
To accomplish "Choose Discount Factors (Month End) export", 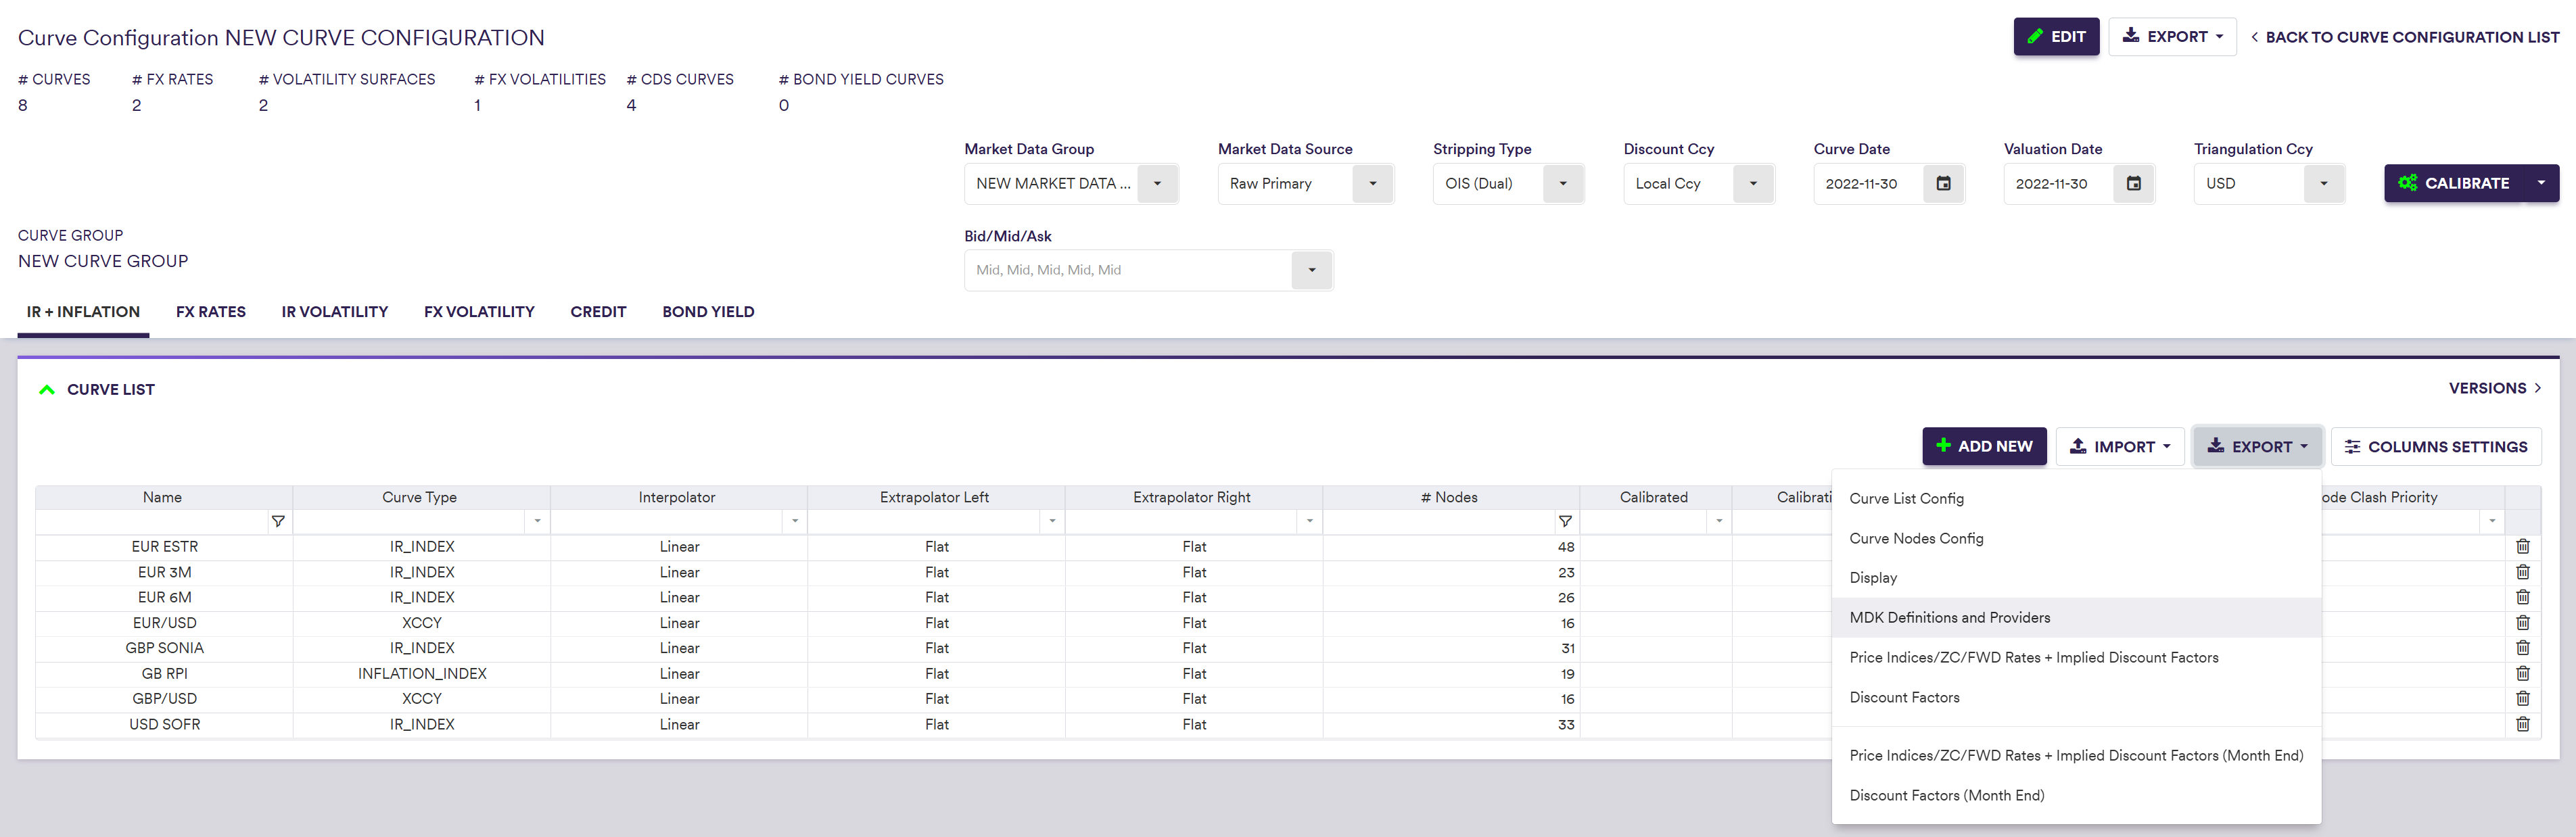I will pyautogui.click(x=1946, y=796).
